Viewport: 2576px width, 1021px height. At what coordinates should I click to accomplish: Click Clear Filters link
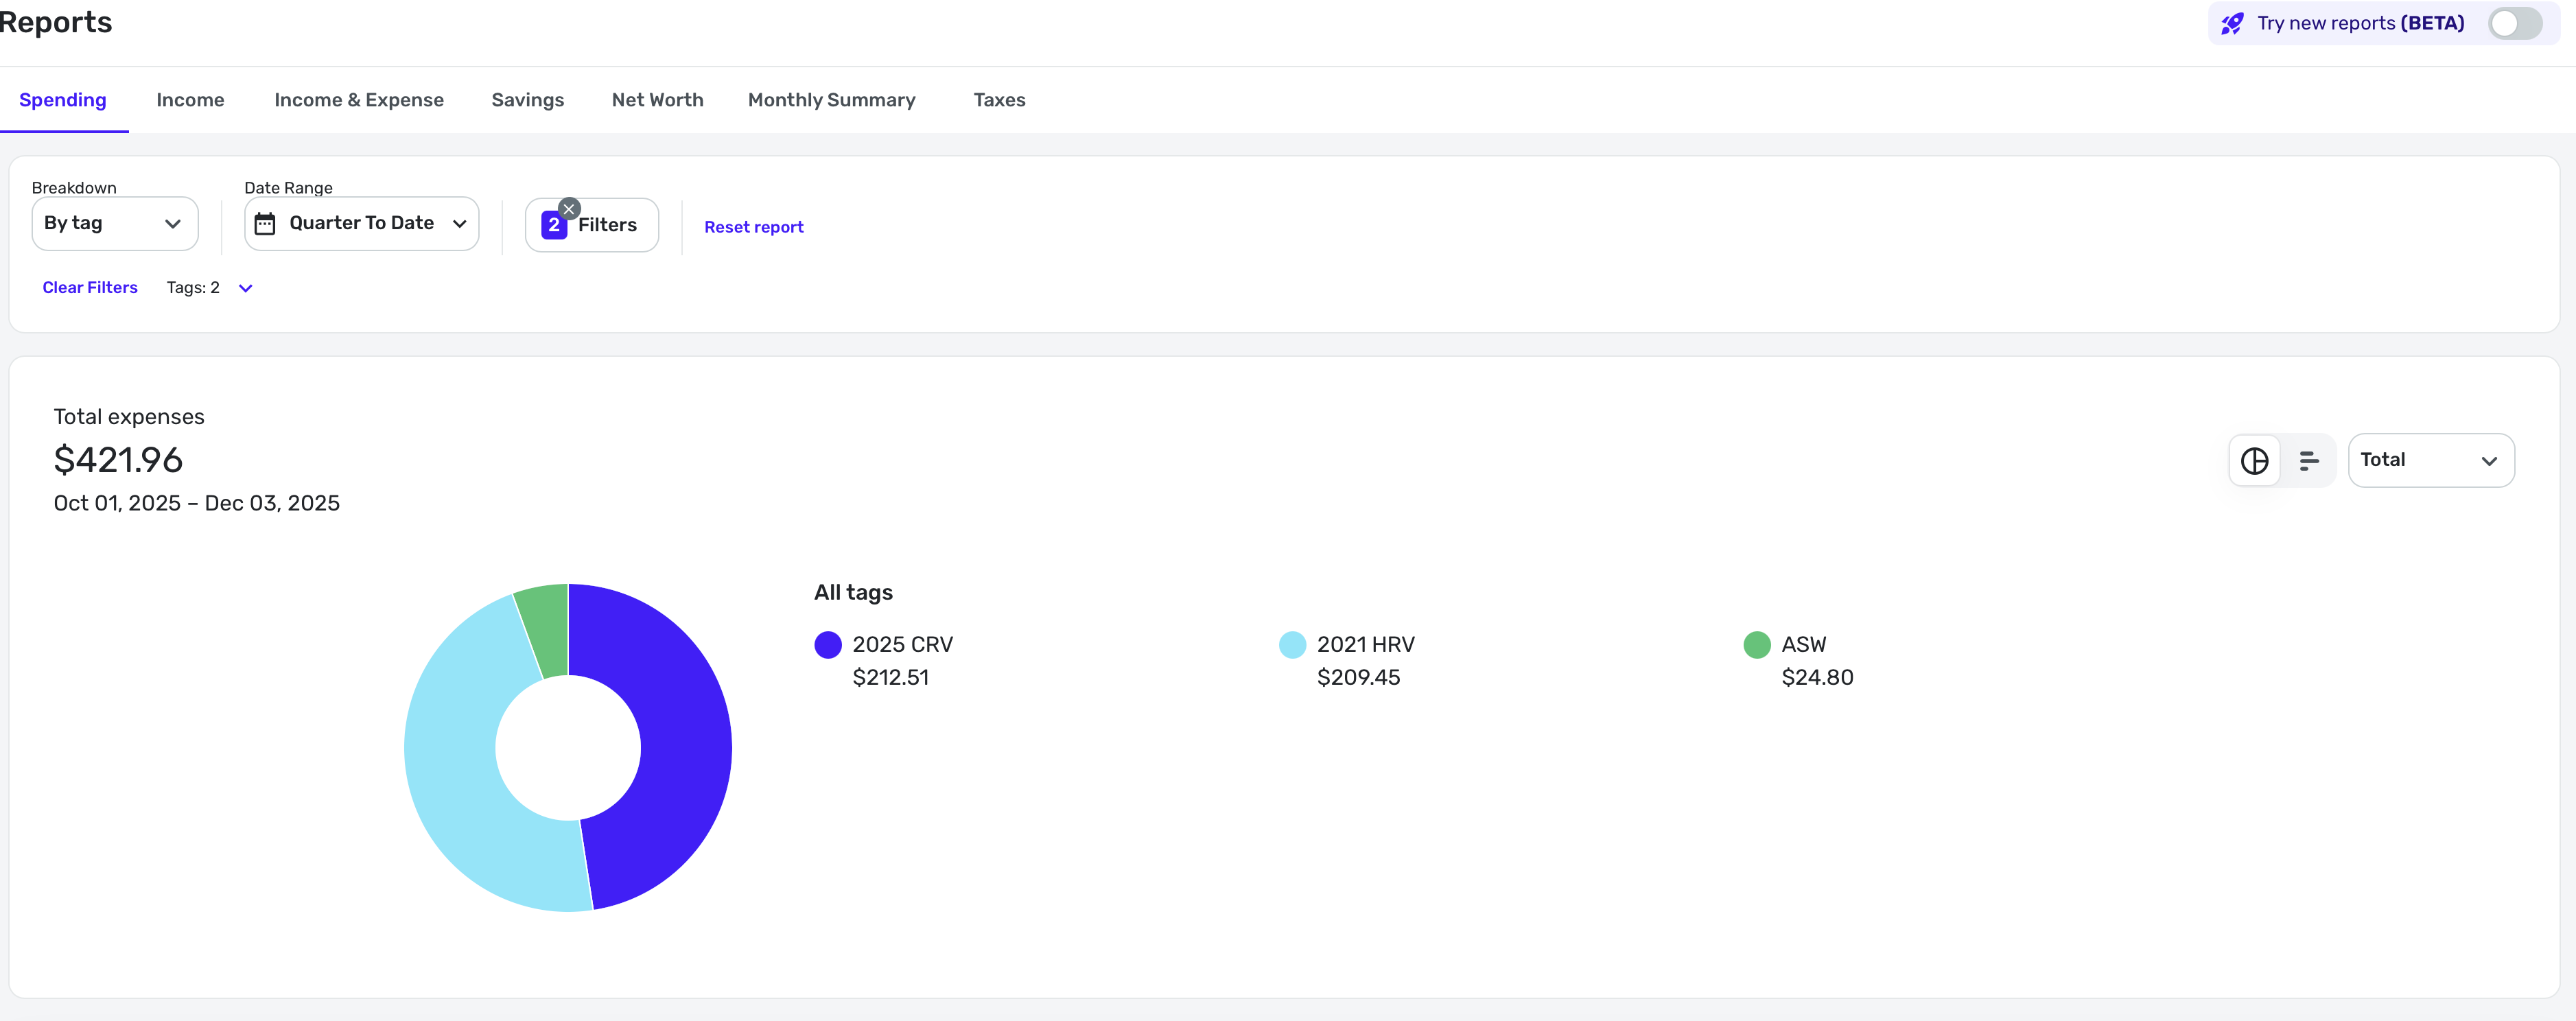(90, 288)
